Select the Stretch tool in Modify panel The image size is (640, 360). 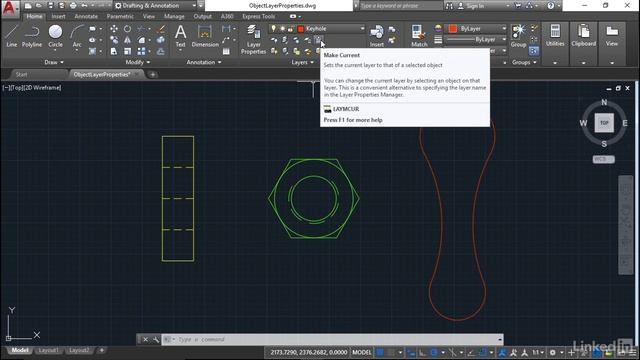[x=114, y=51]
